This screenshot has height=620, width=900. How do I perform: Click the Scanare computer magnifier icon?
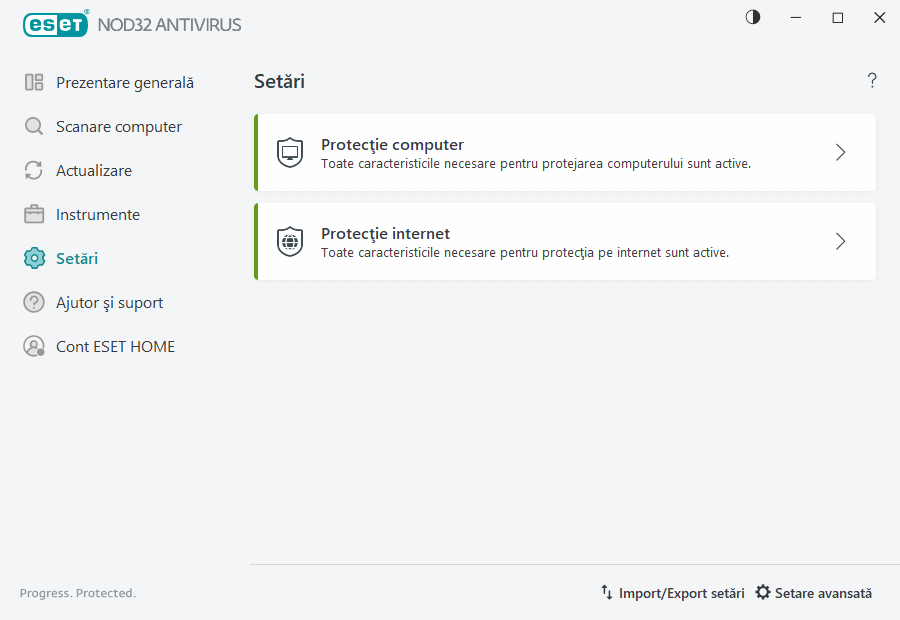pos(32,126)
